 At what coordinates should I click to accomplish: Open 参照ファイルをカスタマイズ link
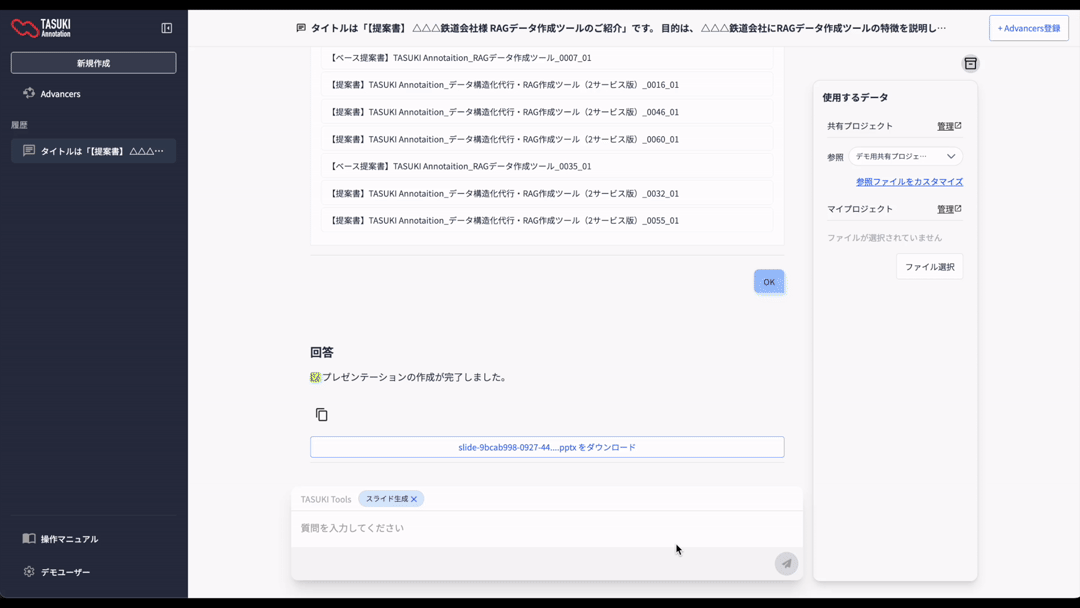(909, 182)
